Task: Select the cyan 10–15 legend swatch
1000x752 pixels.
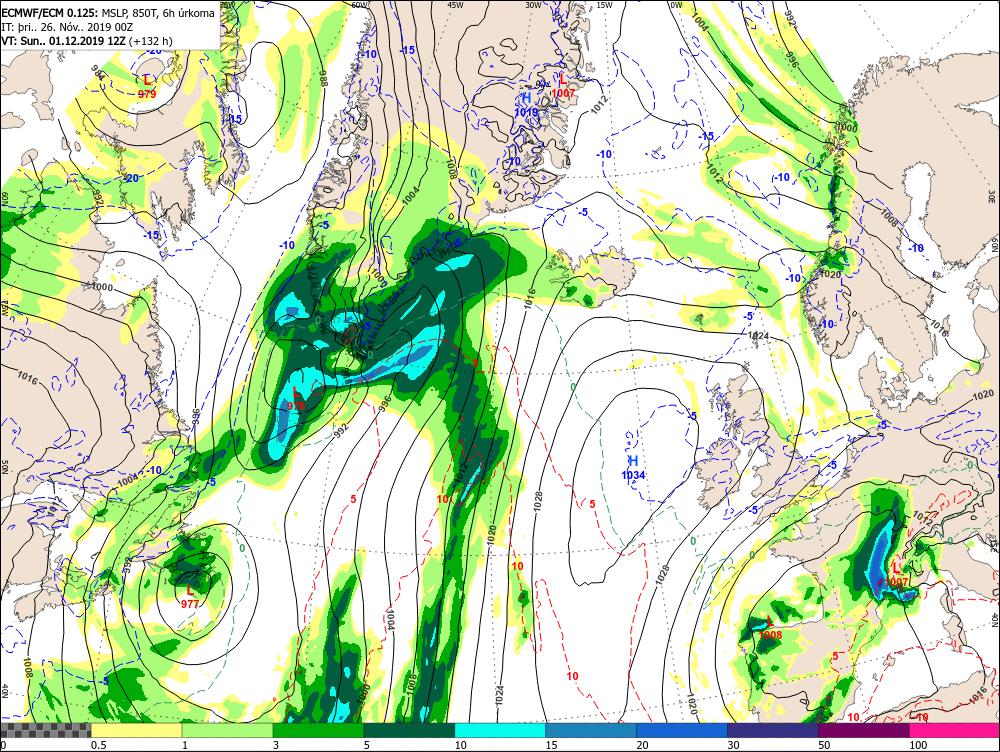Action: (500, 730)
